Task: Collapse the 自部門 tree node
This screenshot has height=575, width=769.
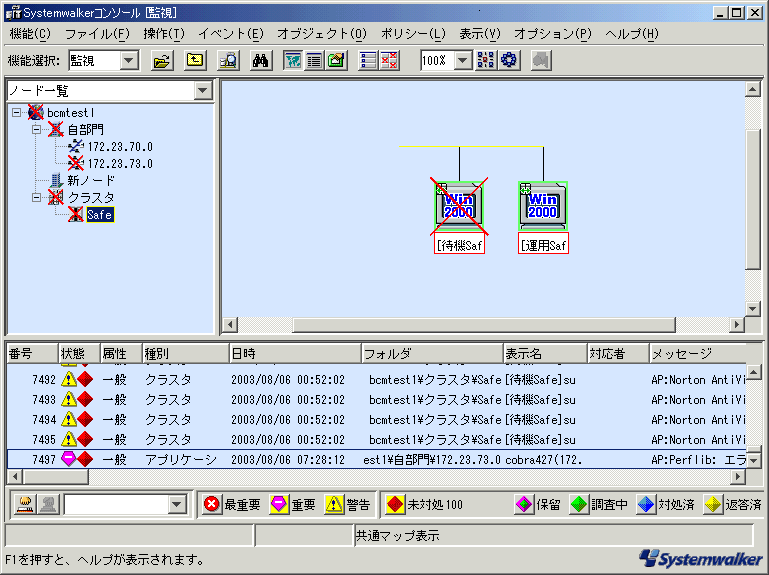Action: coord(36,130)
